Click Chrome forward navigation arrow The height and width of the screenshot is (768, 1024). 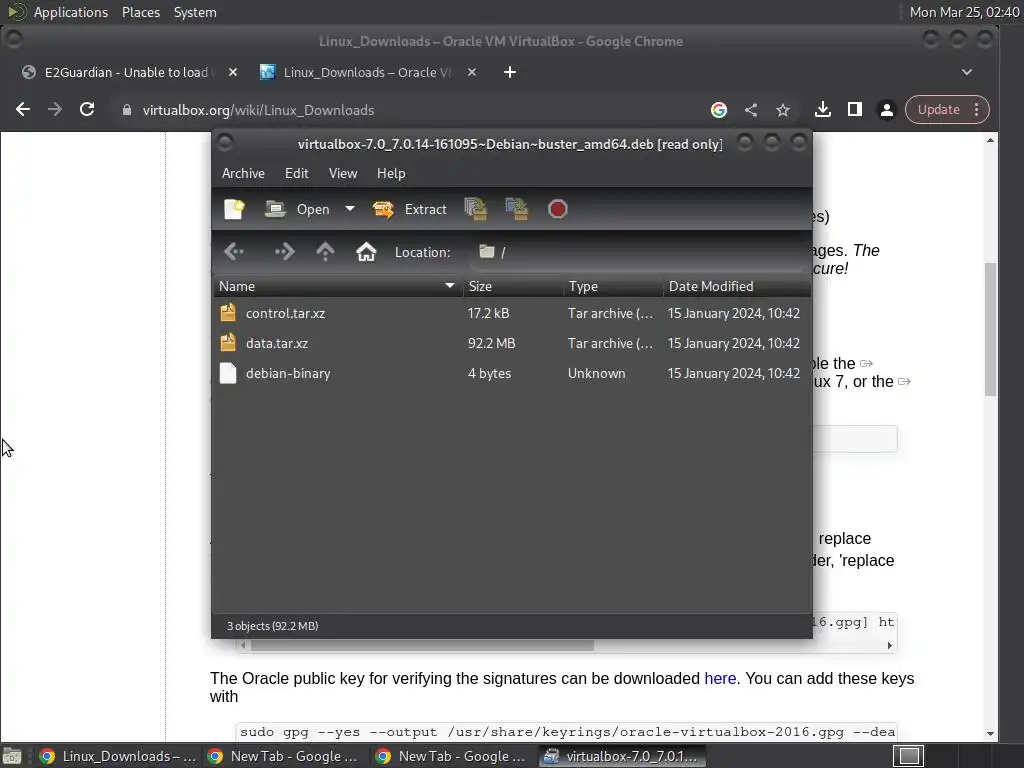pos(55,110)
